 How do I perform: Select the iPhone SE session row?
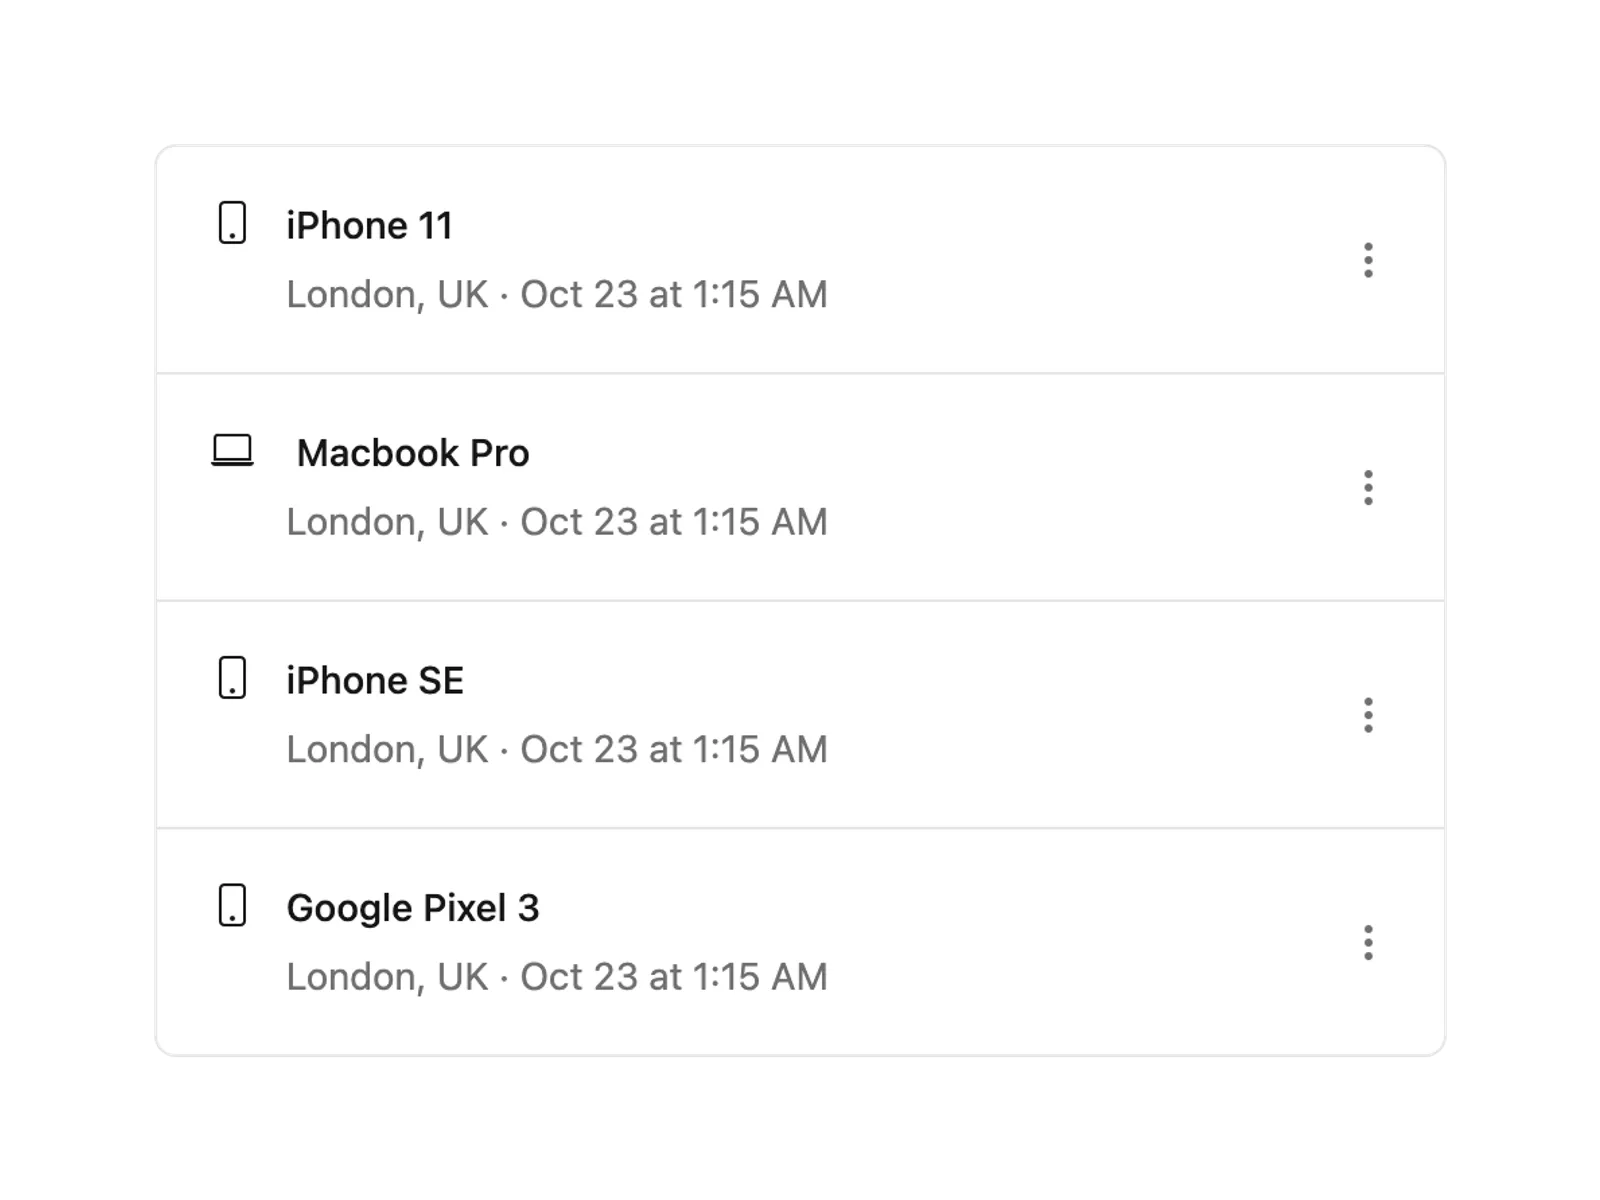(800, 715)
